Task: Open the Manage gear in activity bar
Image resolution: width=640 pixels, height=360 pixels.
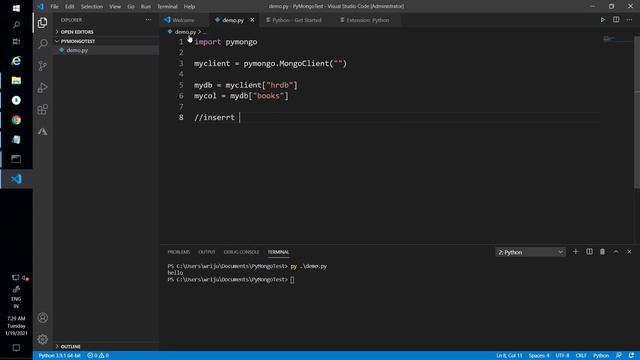Action: (42, 339)
